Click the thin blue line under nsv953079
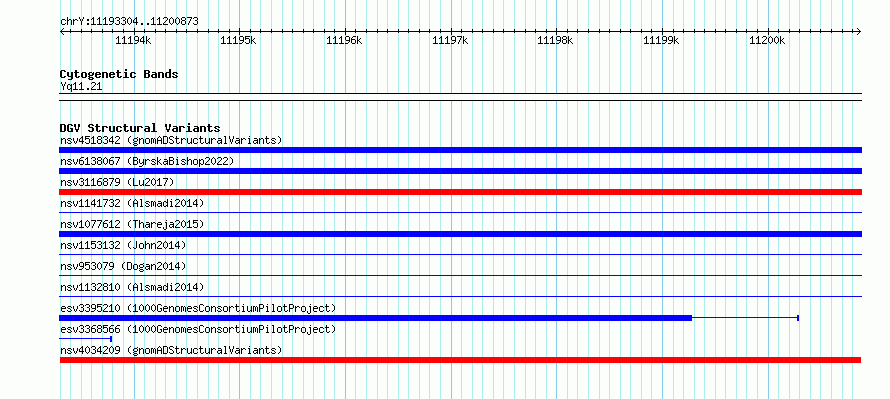This screenshot has height=399, width=890. coord(460,276)
